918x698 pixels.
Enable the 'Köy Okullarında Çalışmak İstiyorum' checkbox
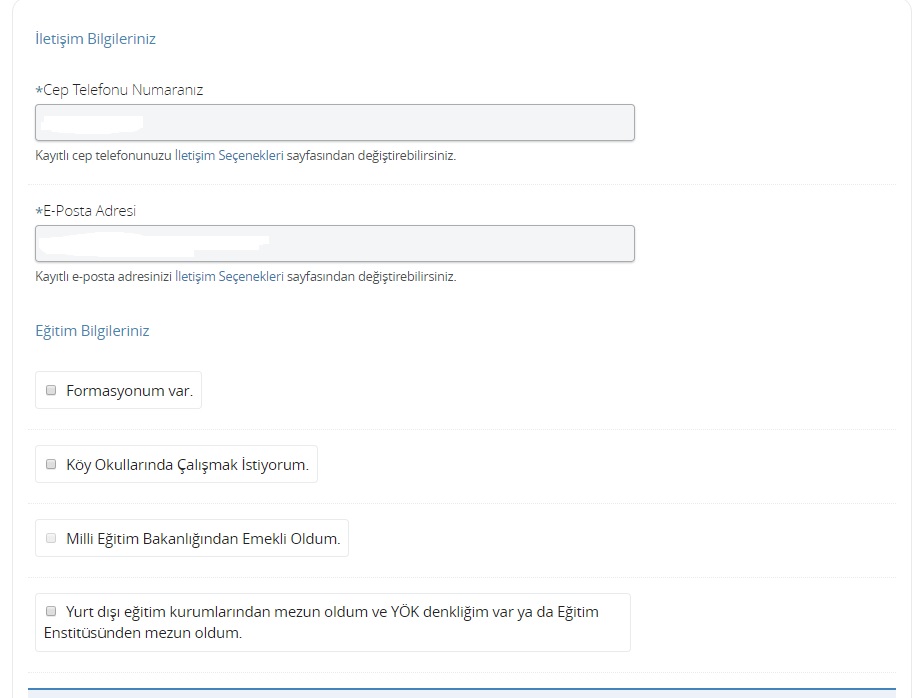51,464
